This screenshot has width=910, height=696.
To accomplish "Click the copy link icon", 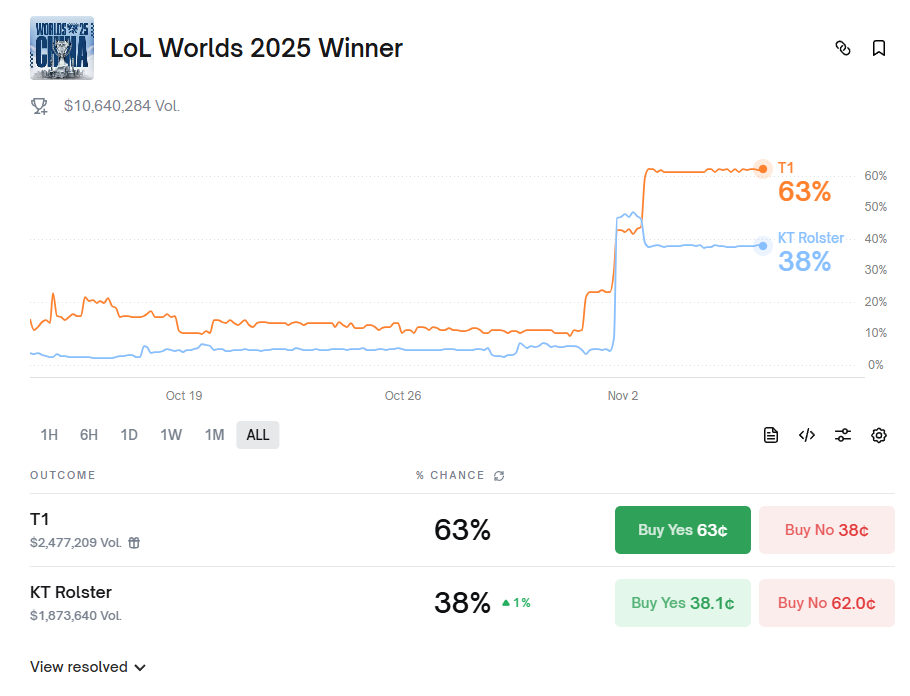I will pos(843,48).
